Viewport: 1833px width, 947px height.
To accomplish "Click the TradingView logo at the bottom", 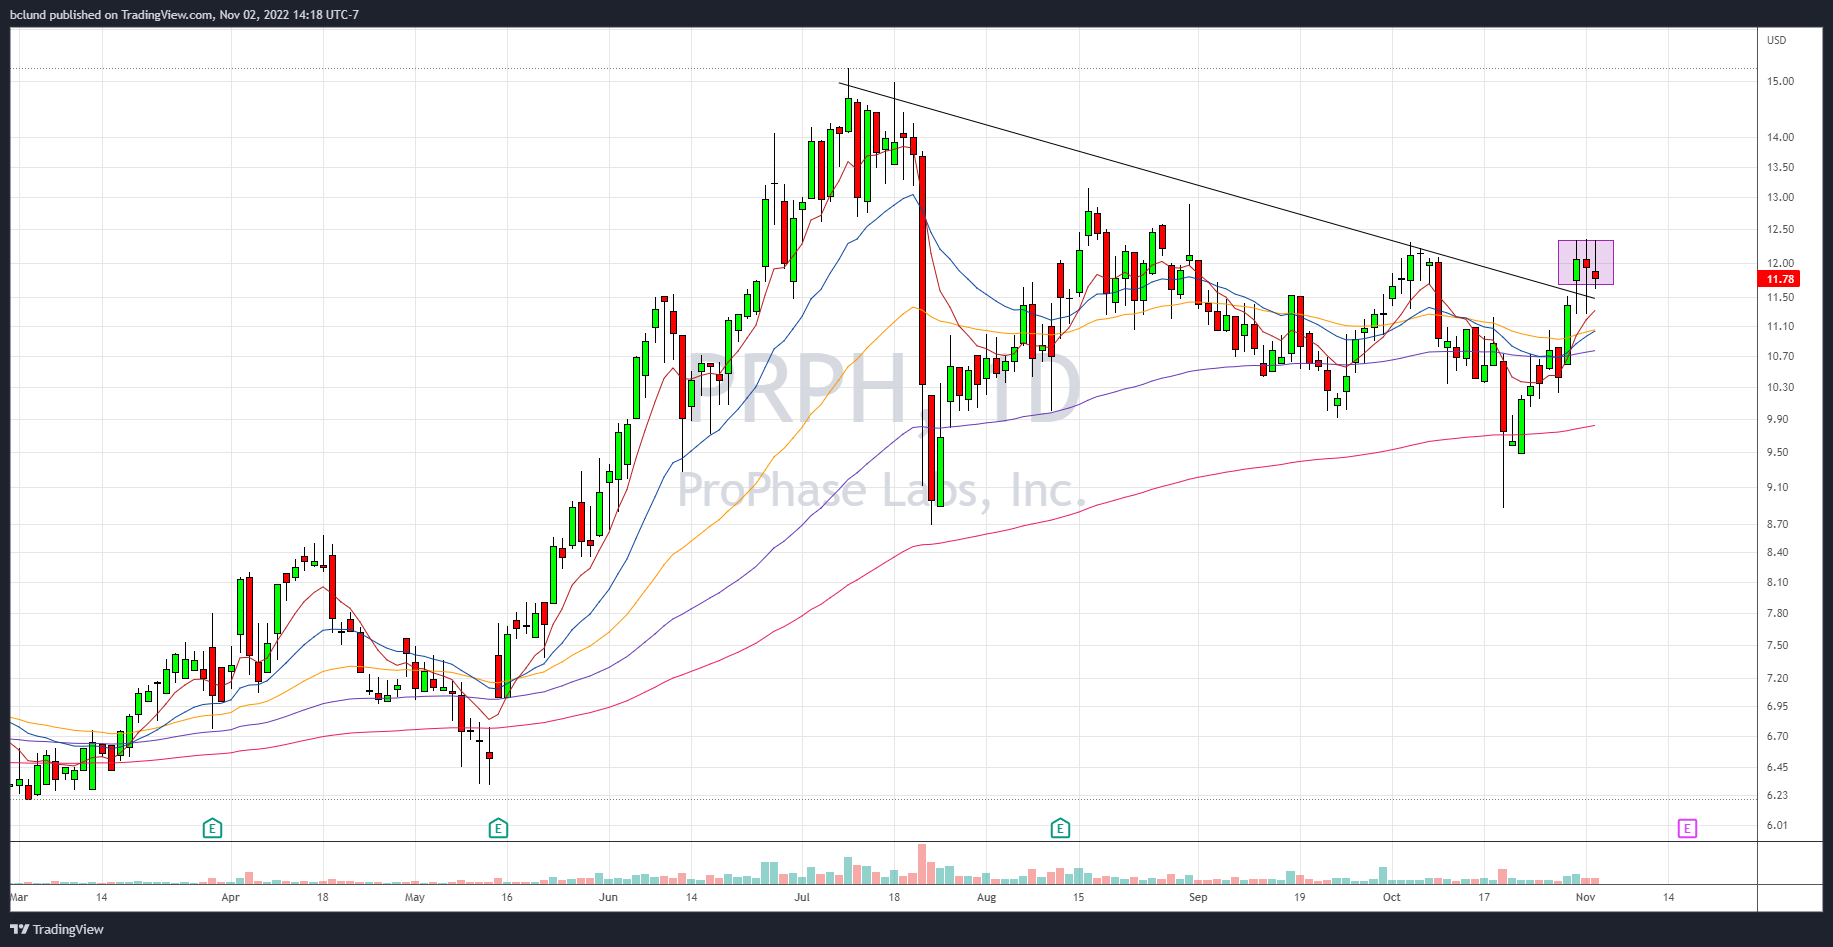I will tap(57, 929).
